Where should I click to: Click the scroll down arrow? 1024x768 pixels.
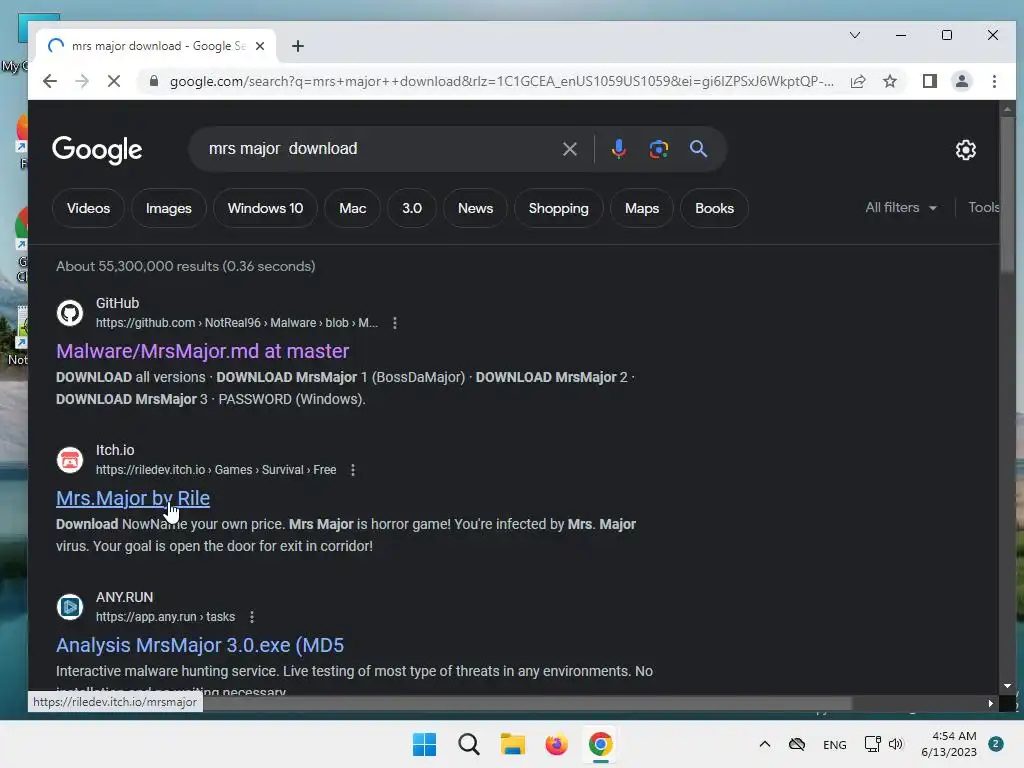point(1007,686)
